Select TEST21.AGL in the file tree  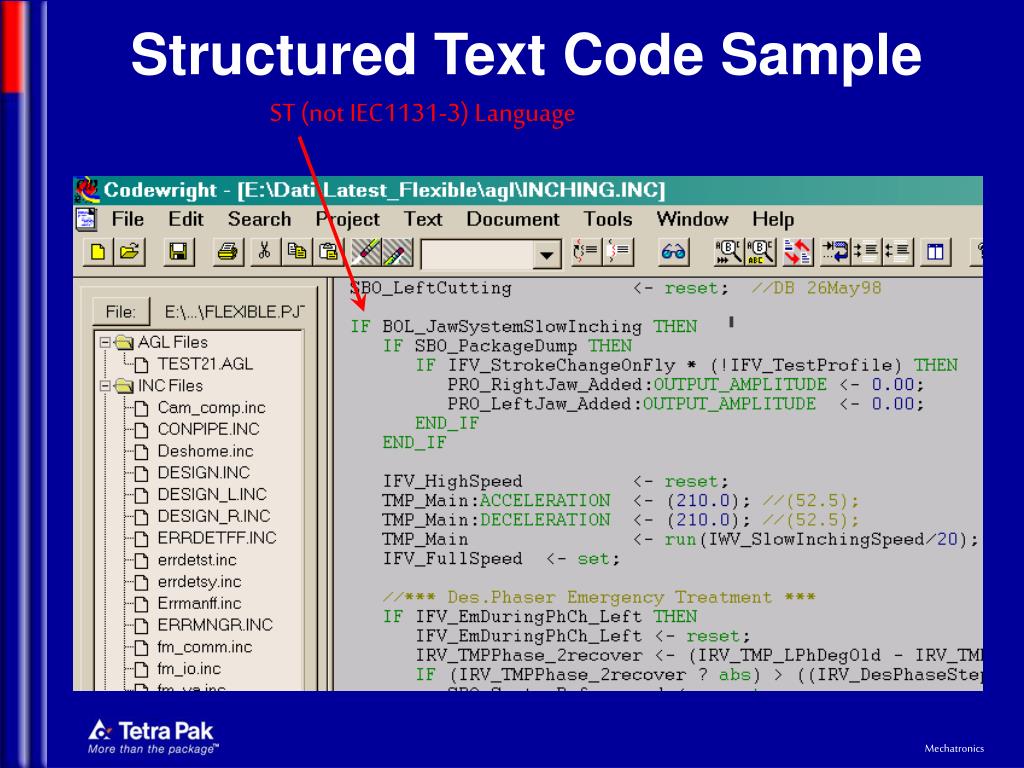pyautogui.click(x=191, y=364)
